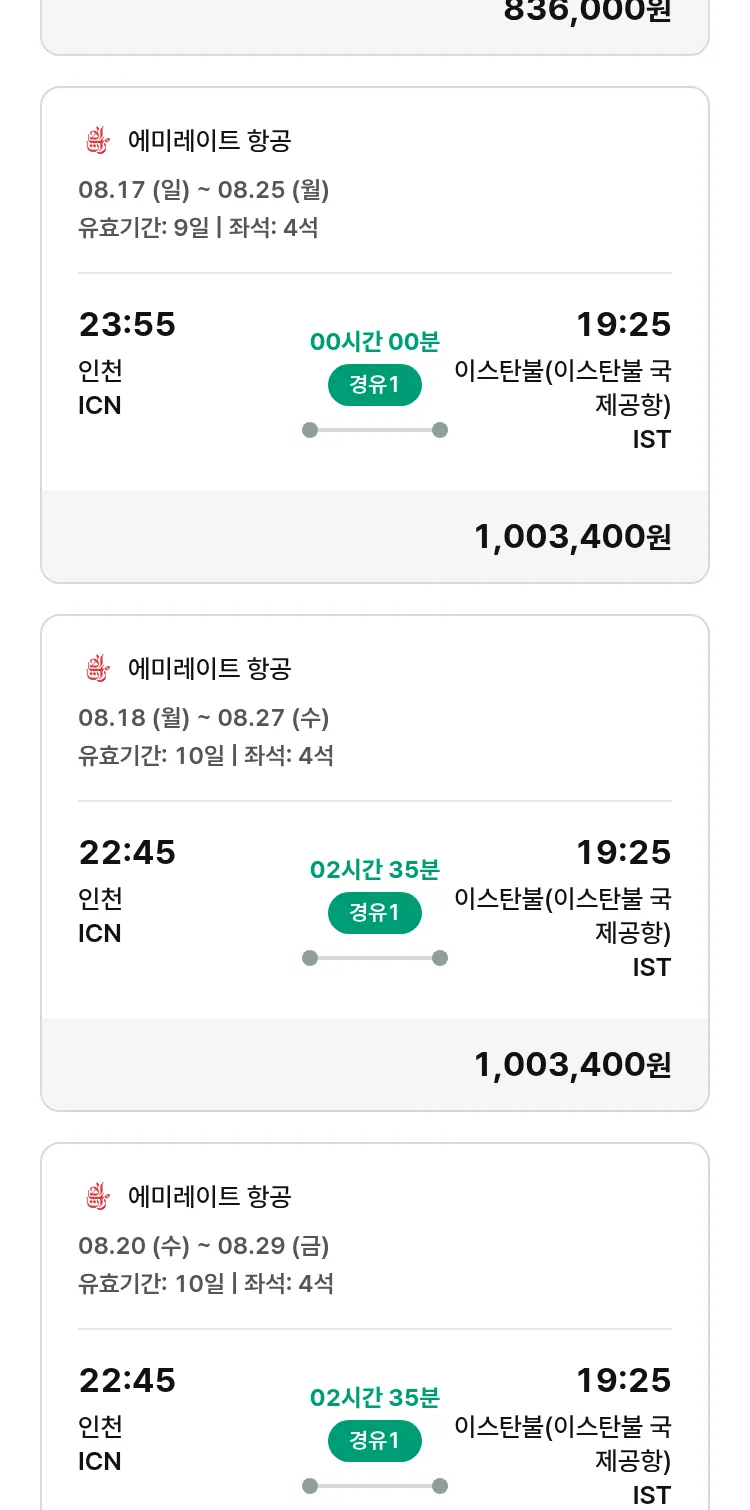Select the 1,003,400원 price of 08.18 flight
Viewport: 750px width, 1510px height.
coord(572,1065)
